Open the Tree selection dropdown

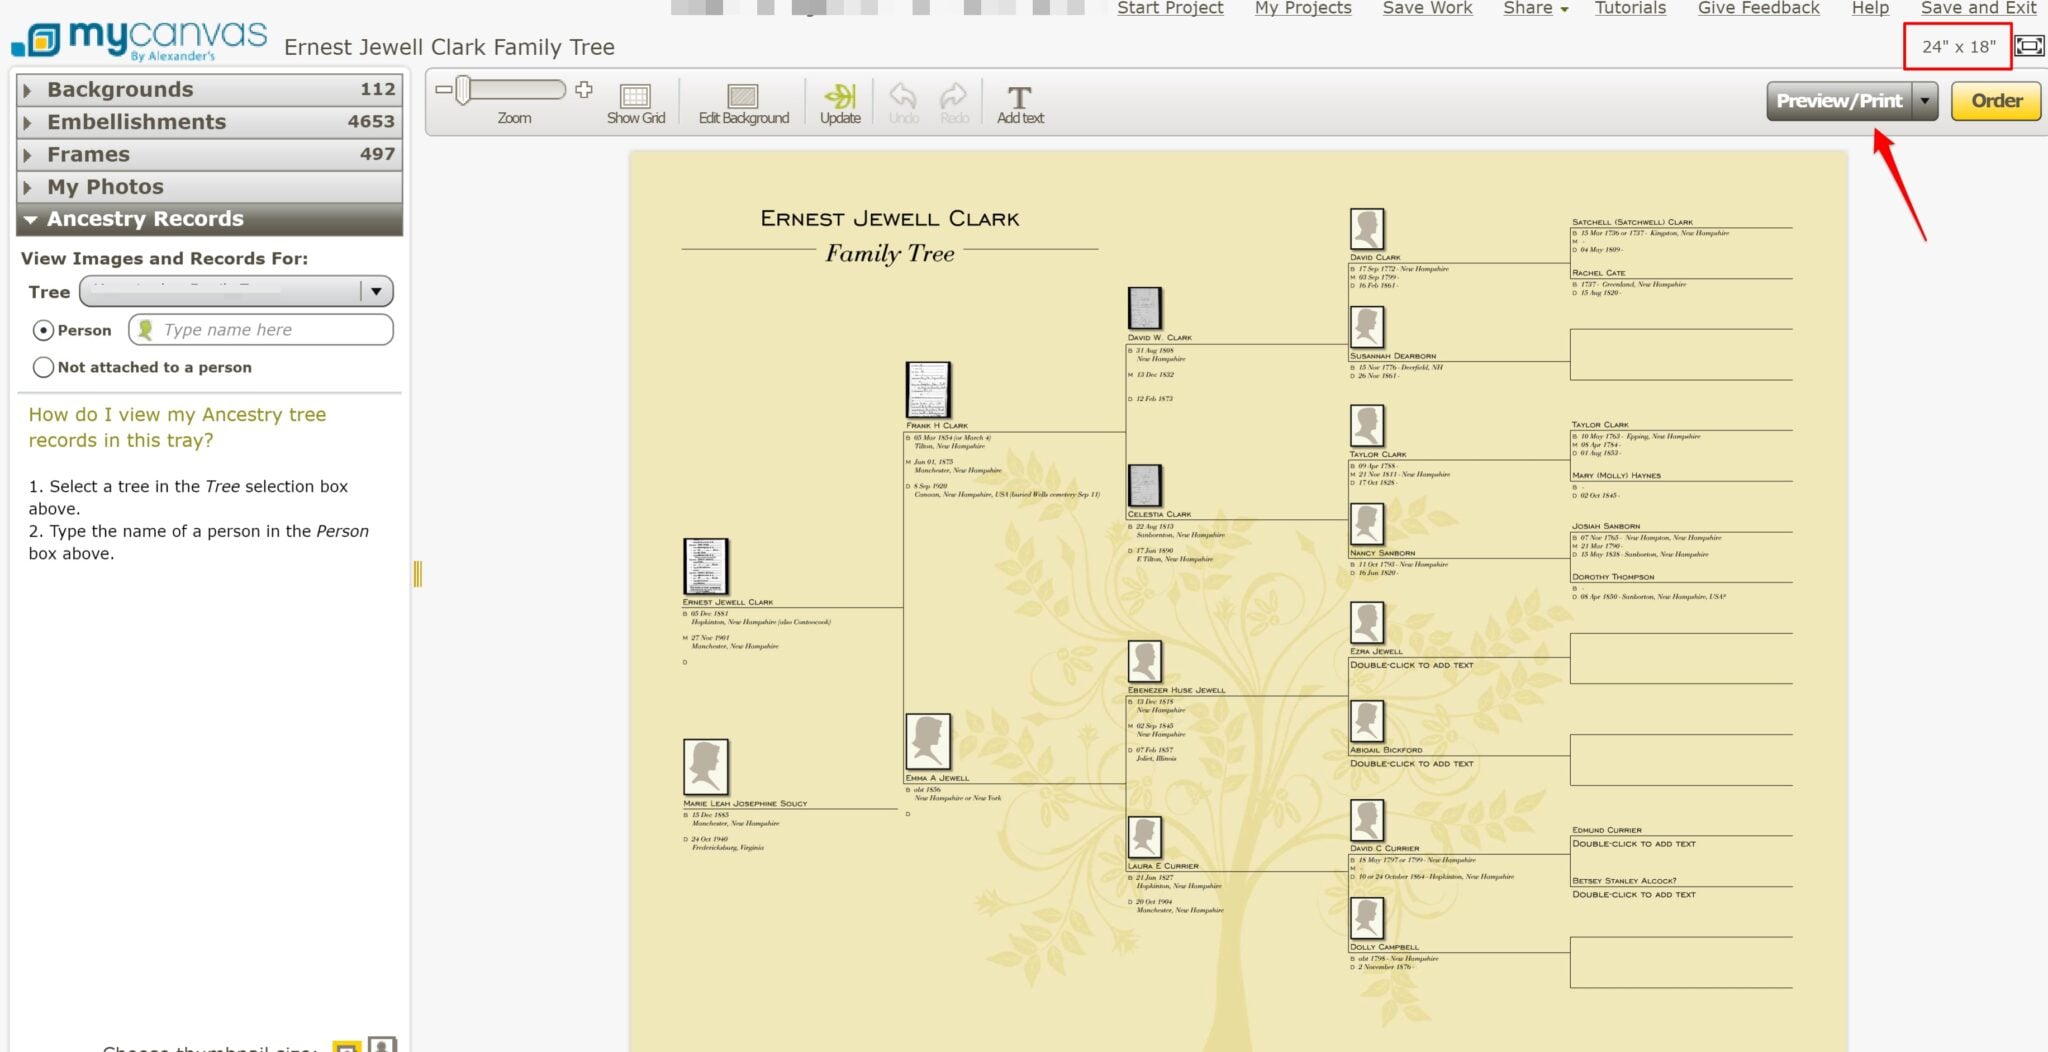click(376, 291)
